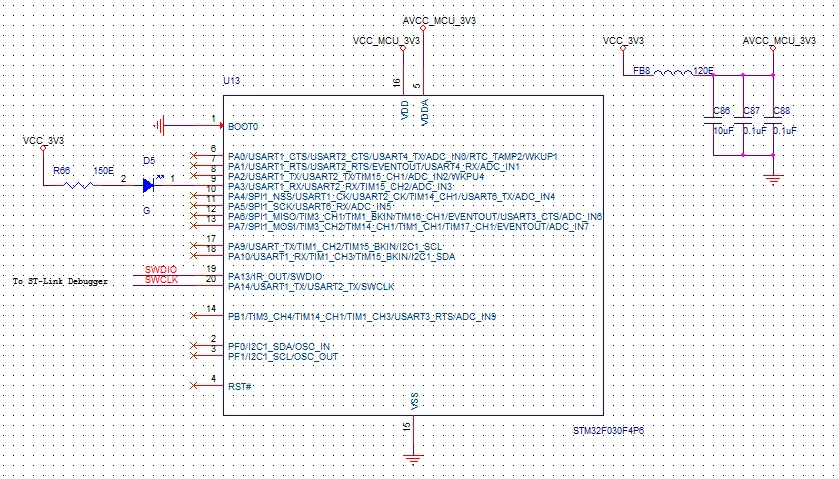Viewport: 839px width, 479px height.
Task: Click the D5 designator label
Action: tap(149, 161)
